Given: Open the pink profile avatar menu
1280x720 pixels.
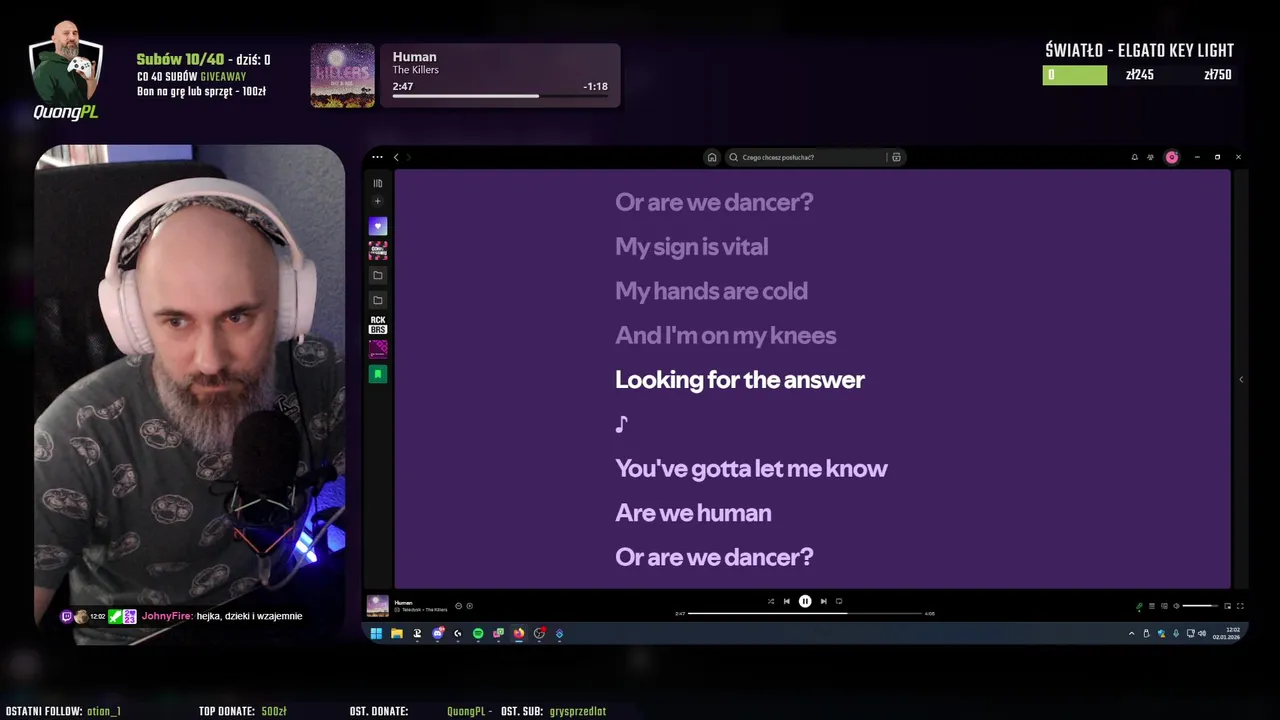Looking at the screenshot, I should pos(1172,157).
